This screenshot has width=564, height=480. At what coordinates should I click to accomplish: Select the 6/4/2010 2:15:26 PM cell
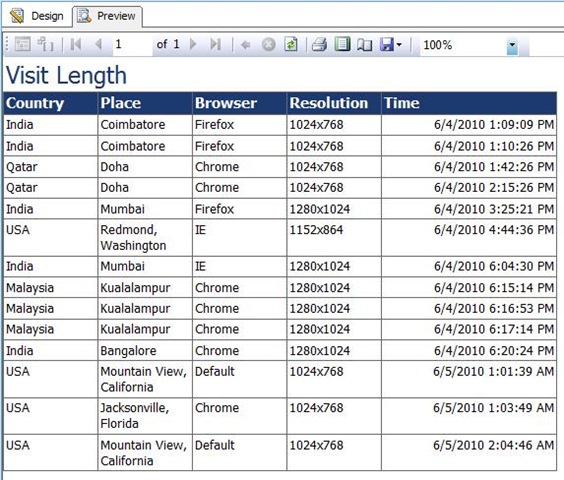(469, 187)
